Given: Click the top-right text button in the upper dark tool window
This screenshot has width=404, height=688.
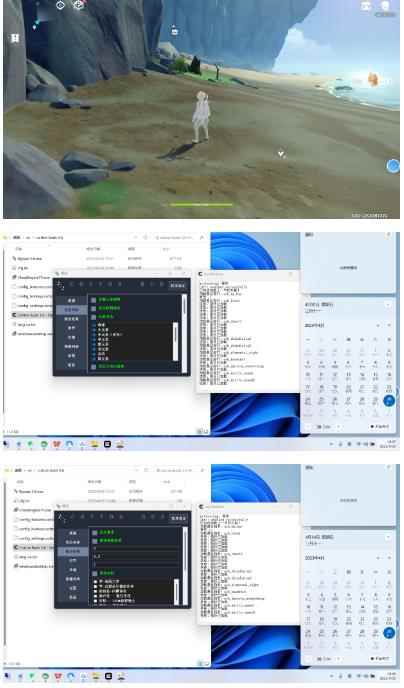Looking at the screenshot, I should tap(178, 286).
